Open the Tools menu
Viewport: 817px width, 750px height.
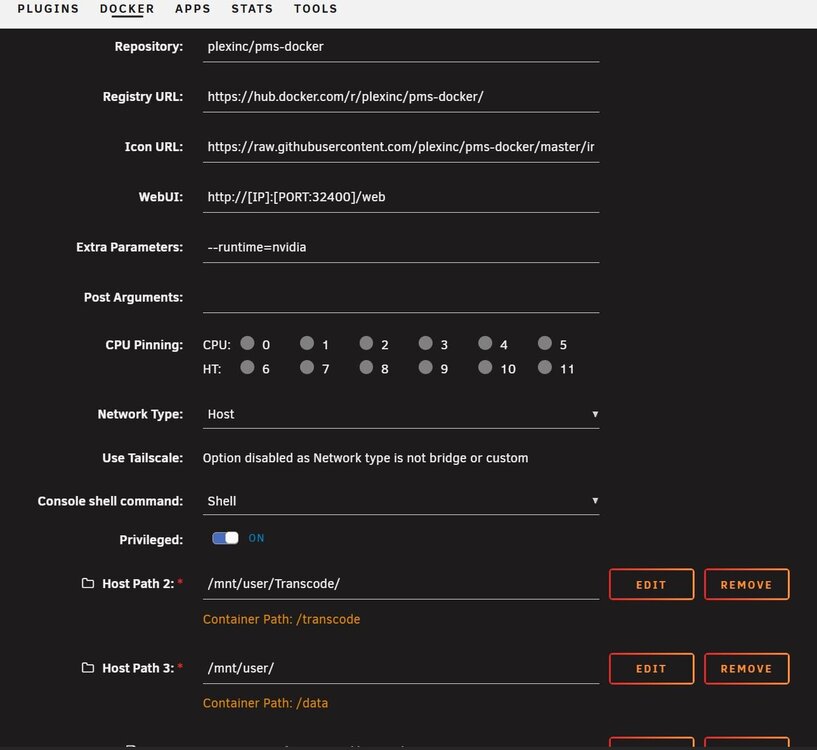tap(316, 9)
